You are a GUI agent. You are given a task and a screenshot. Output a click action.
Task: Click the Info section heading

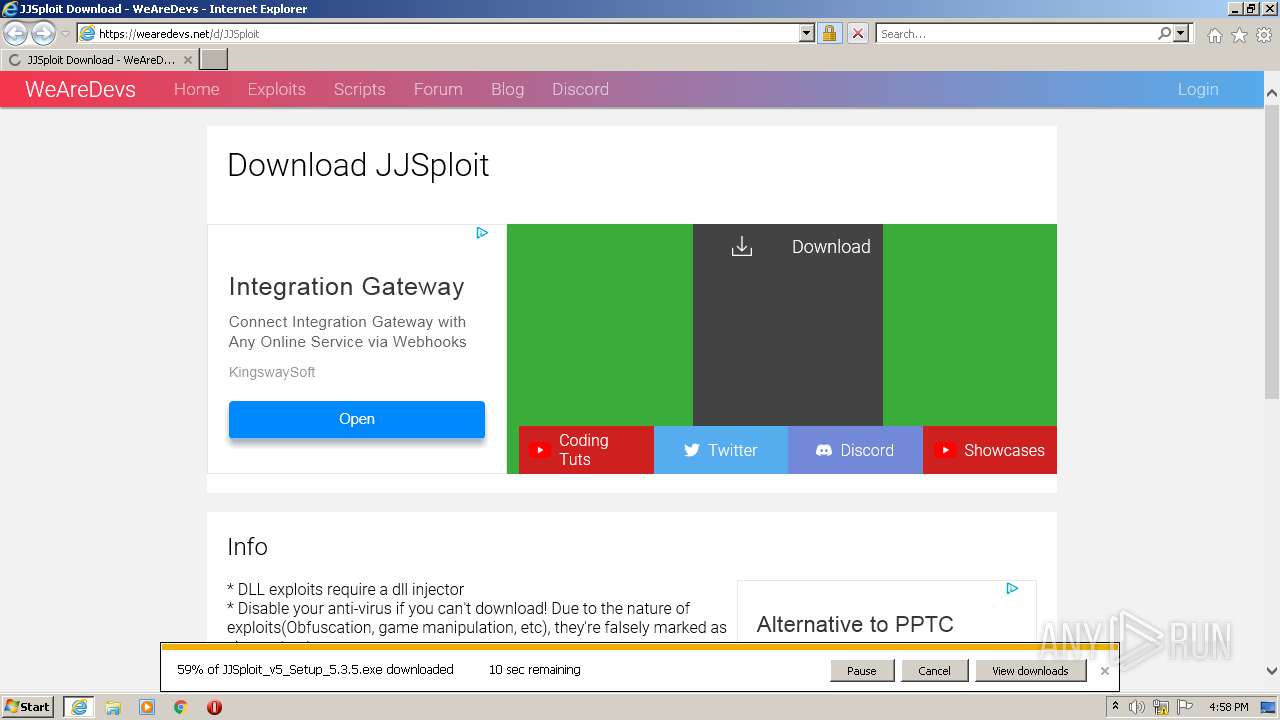point(247,547)
